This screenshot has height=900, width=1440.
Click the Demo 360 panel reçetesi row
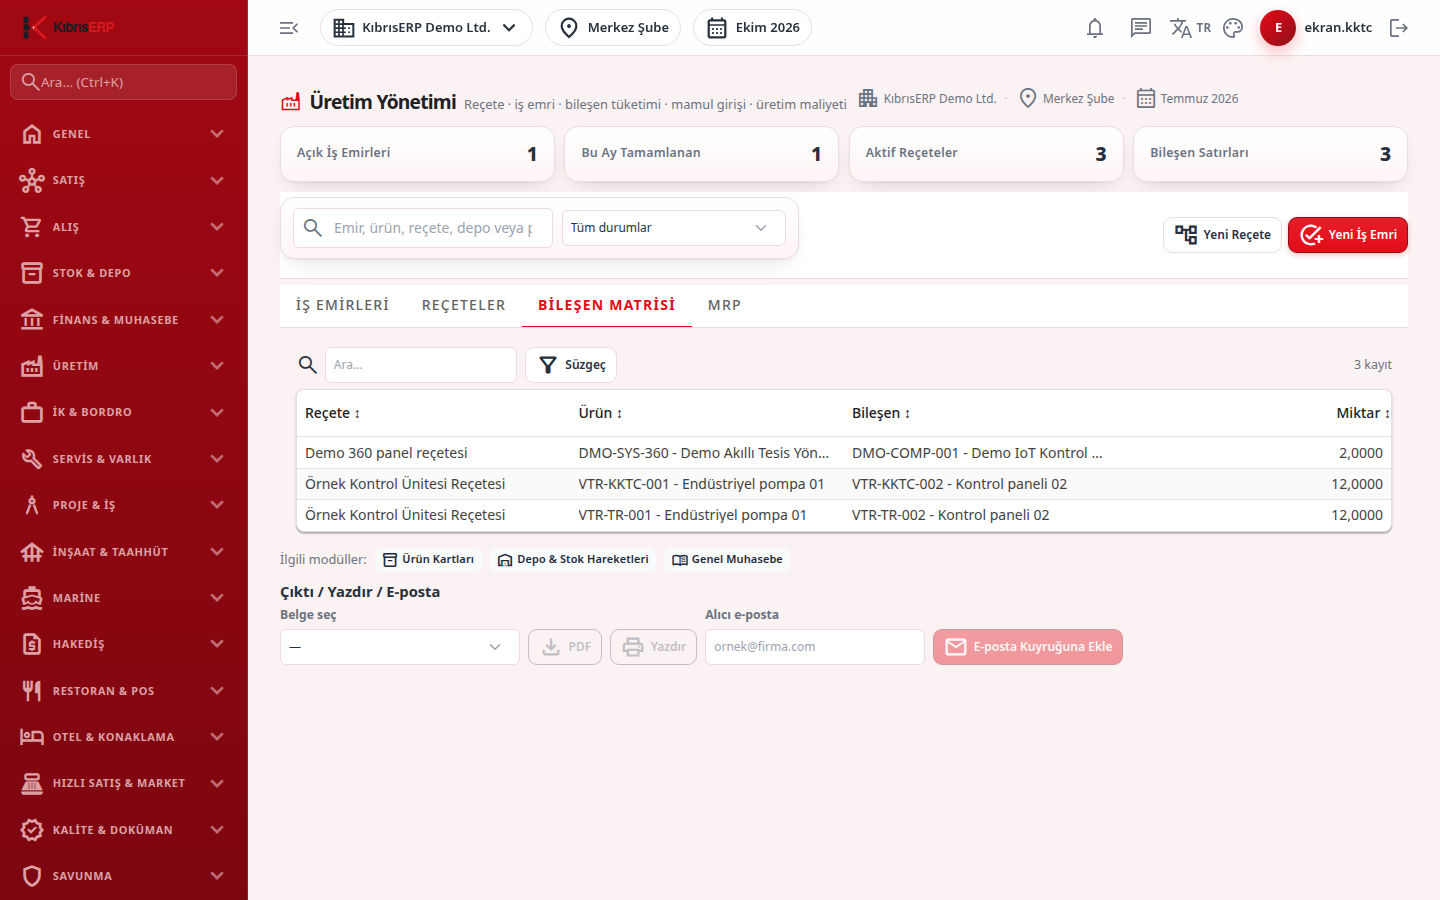pyautogui.click(x=844, y=453)
